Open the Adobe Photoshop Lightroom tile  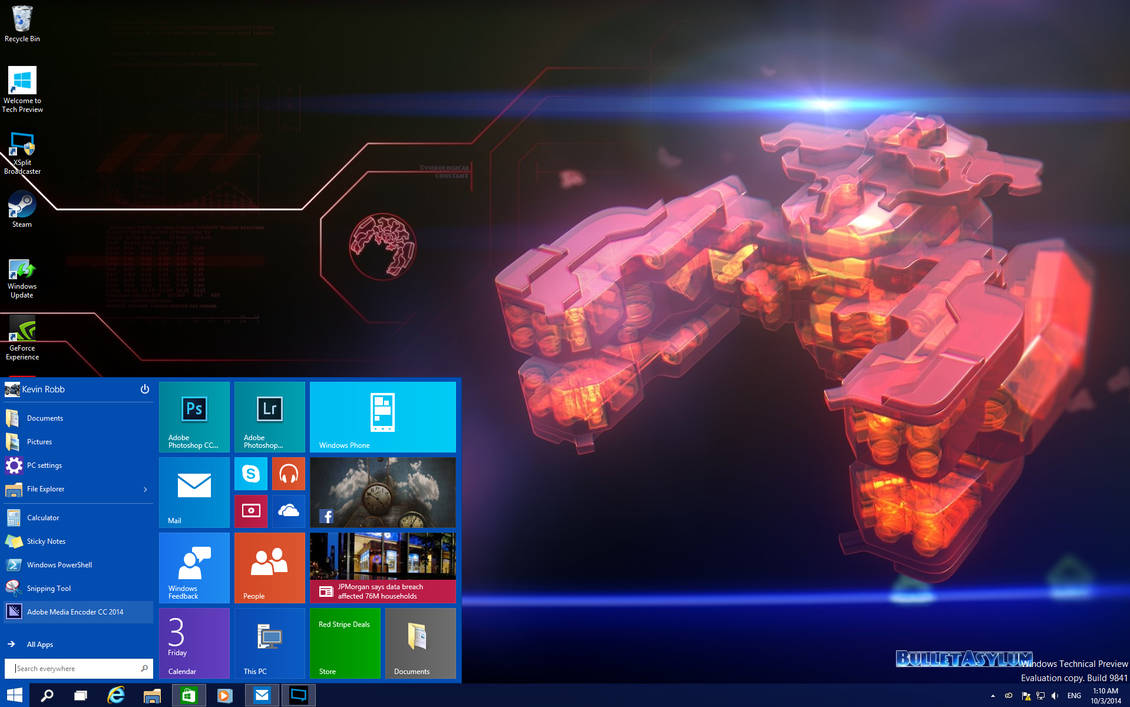click(269, 416)
